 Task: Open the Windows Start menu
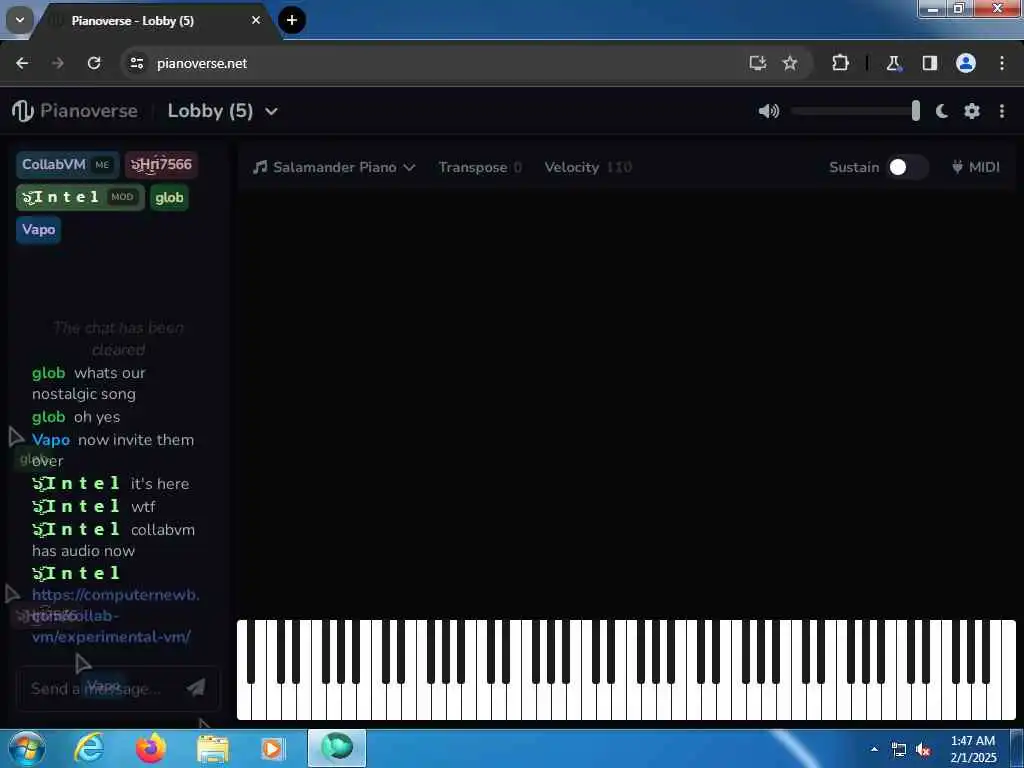click(26, 748)
